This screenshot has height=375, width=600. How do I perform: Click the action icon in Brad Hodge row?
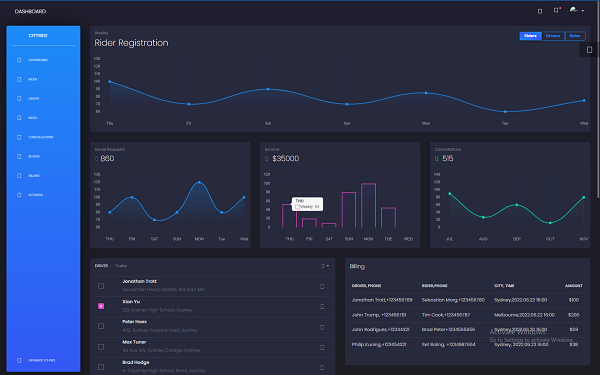coord(322,367)
